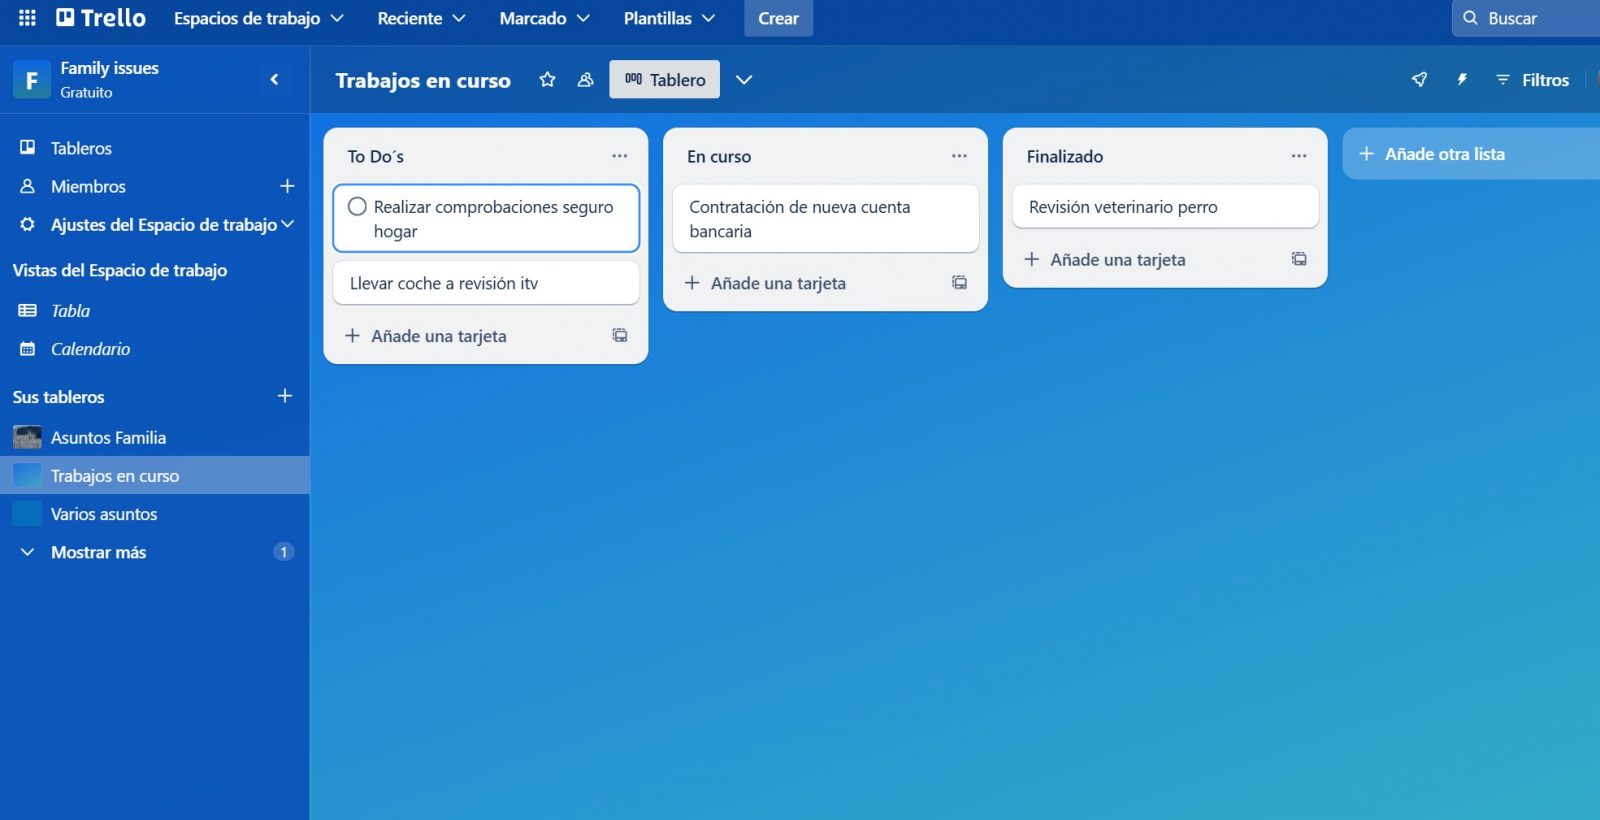Open the app switcher grid icon
The height and width of the screenshot is (820, 1600).
point(27,18)
